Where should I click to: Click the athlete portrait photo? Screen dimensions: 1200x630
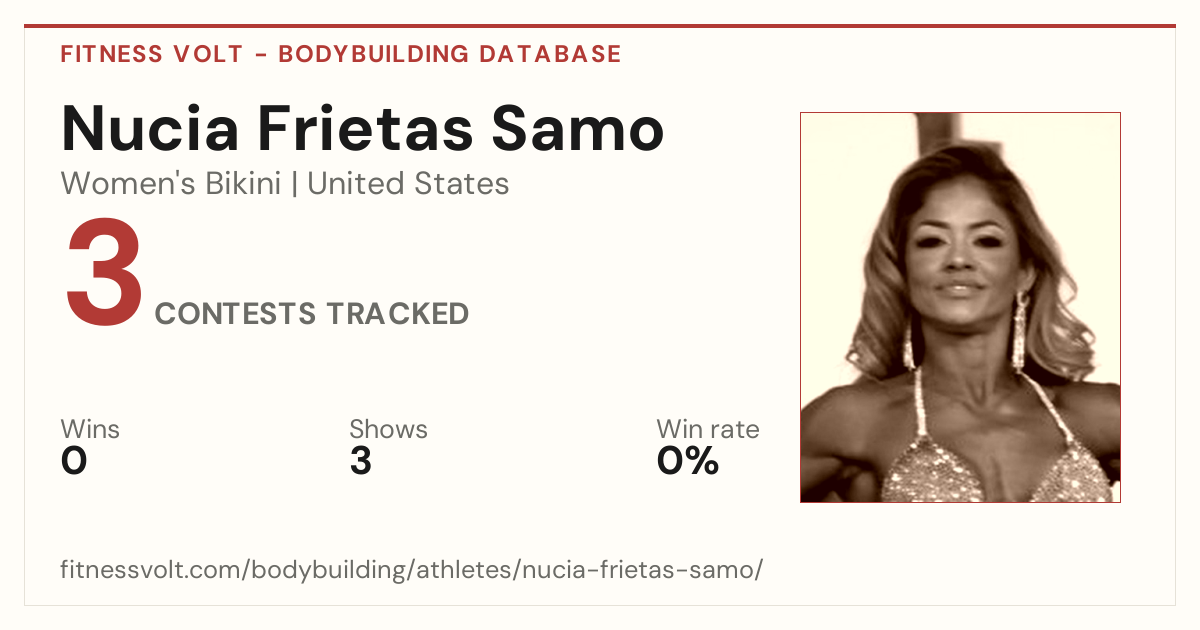click(x=960, y=307)
